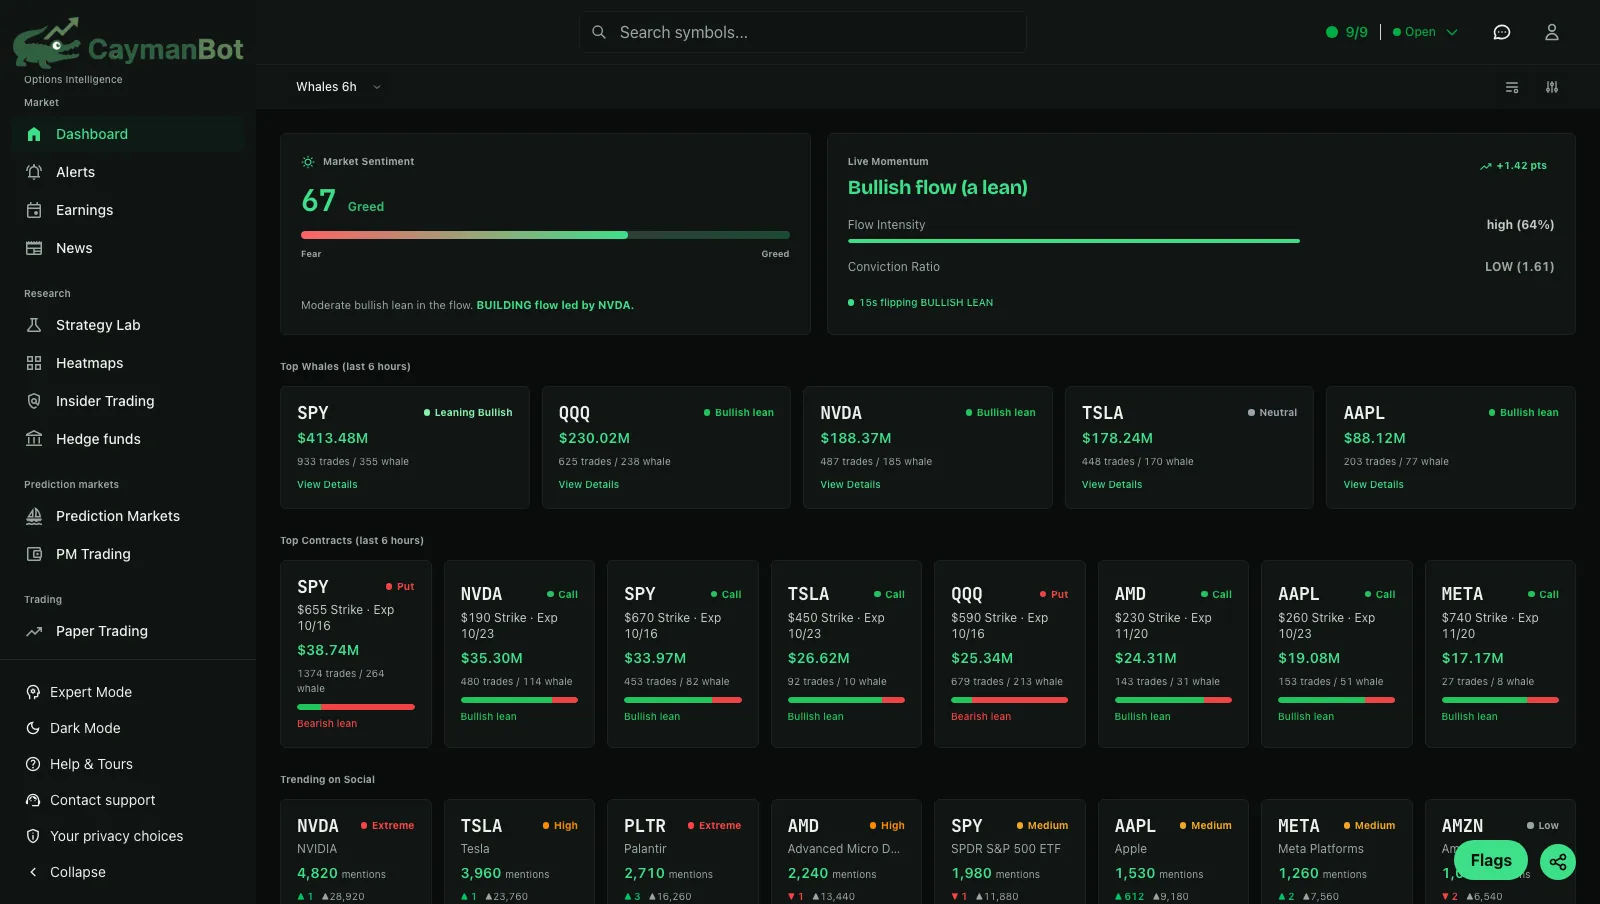The image size is (1600, 904).
Task: Click the Hedge funds bank icon
Action: click(x=34, y=439)
